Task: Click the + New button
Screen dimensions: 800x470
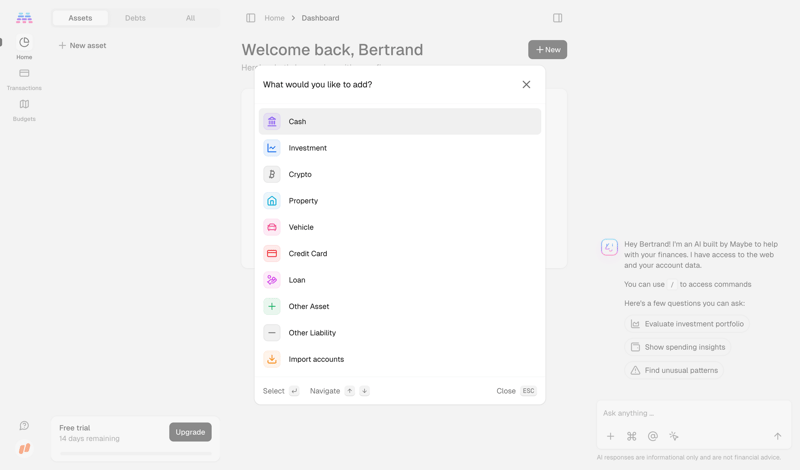Action: coord(547,50)
